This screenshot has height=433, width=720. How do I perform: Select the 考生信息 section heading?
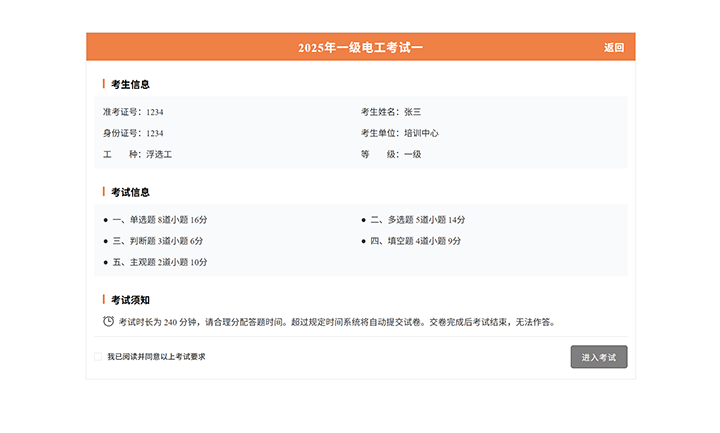[x=130, y=85]
